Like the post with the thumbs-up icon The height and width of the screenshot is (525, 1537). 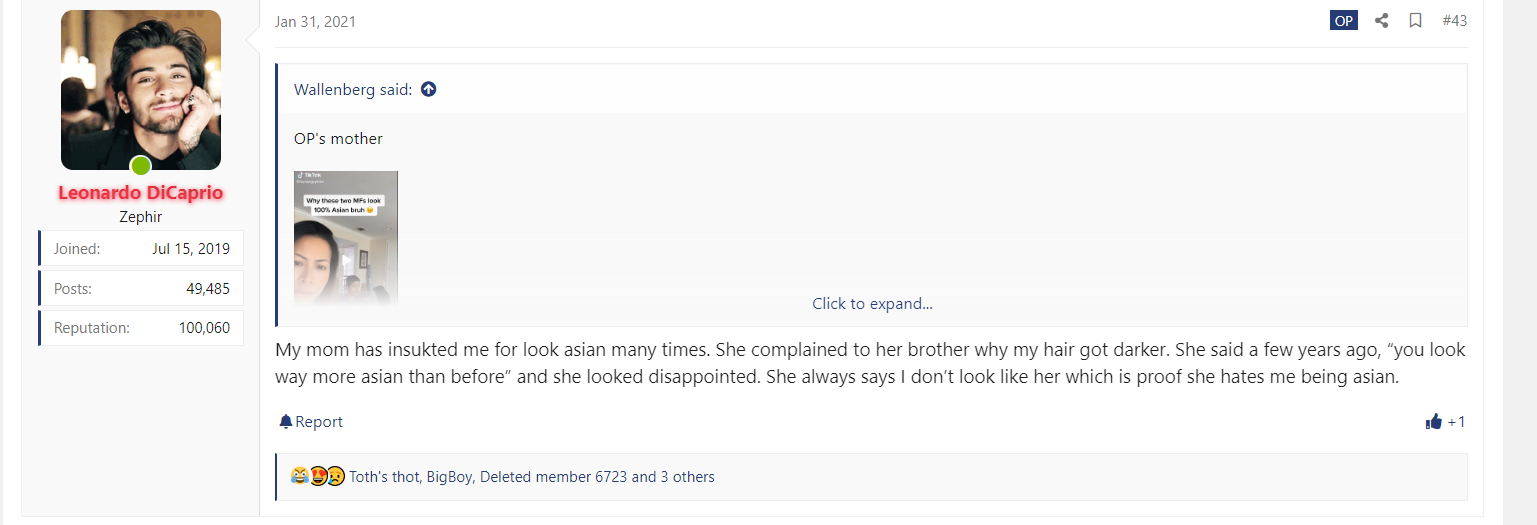(x=1434, y=422)
